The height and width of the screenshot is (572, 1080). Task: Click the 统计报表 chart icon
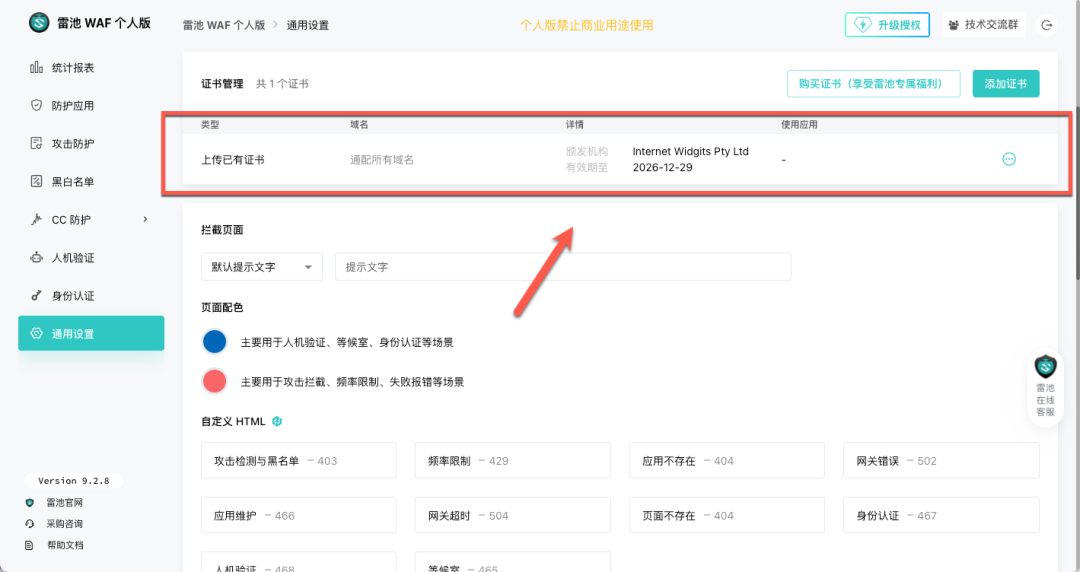[x=36, y=68]
